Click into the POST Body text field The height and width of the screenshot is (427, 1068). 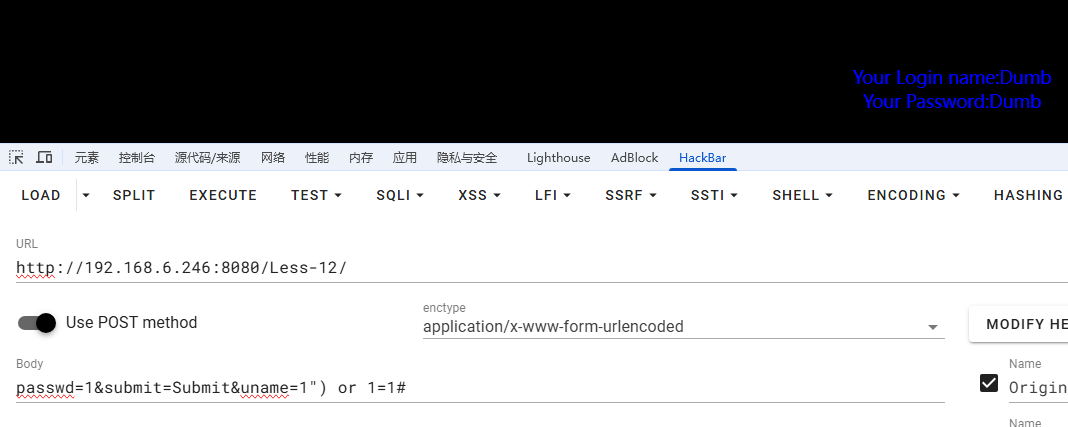(480, 388)
